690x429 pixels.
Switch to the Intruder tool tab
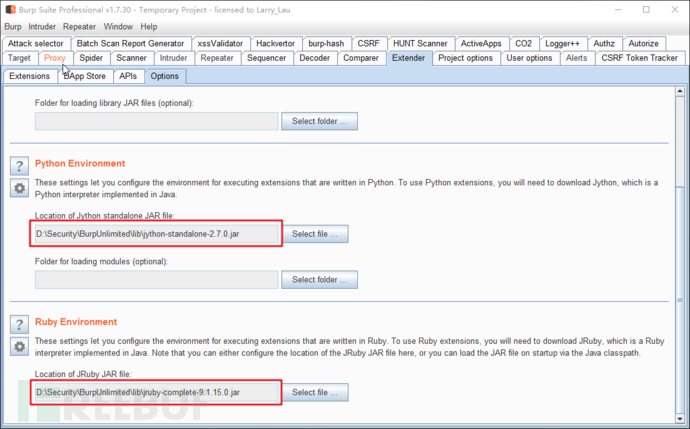pyautogui.click(x=173, y=58)
